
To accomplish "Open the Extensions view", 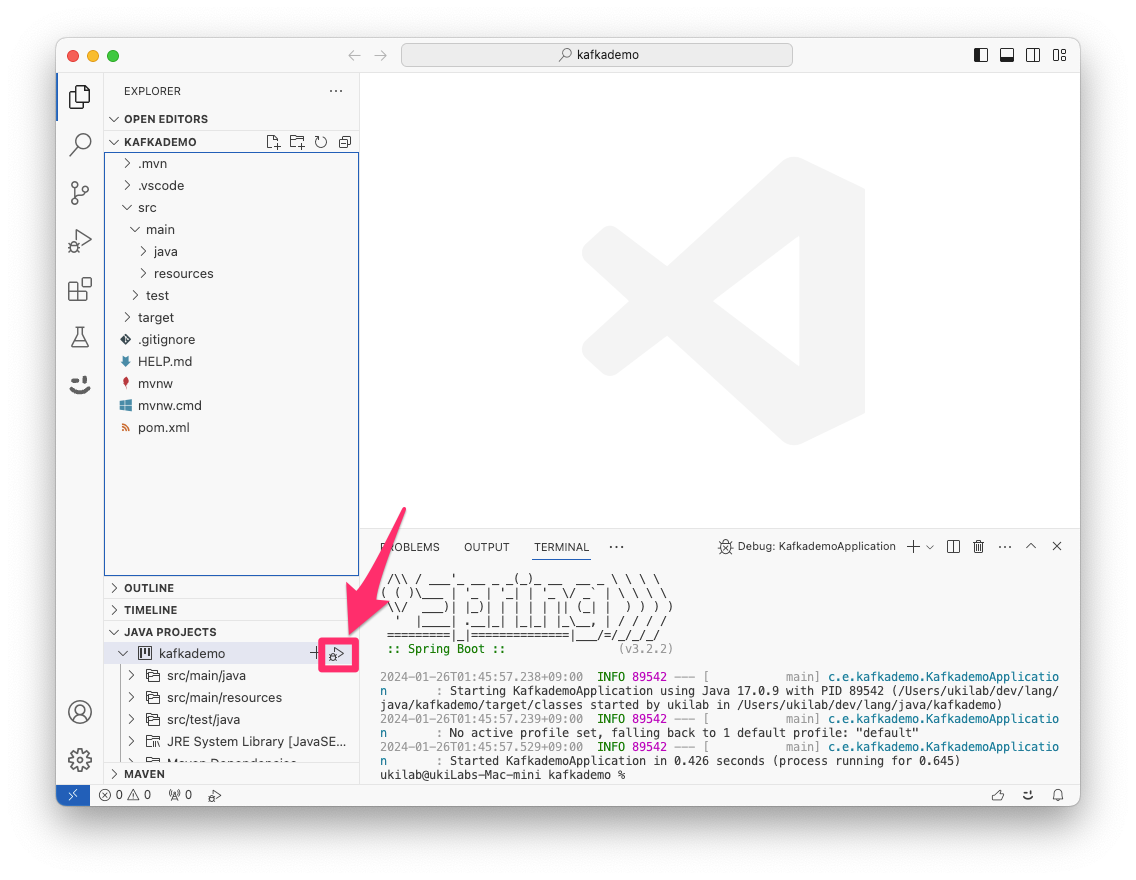I will 80,289.
